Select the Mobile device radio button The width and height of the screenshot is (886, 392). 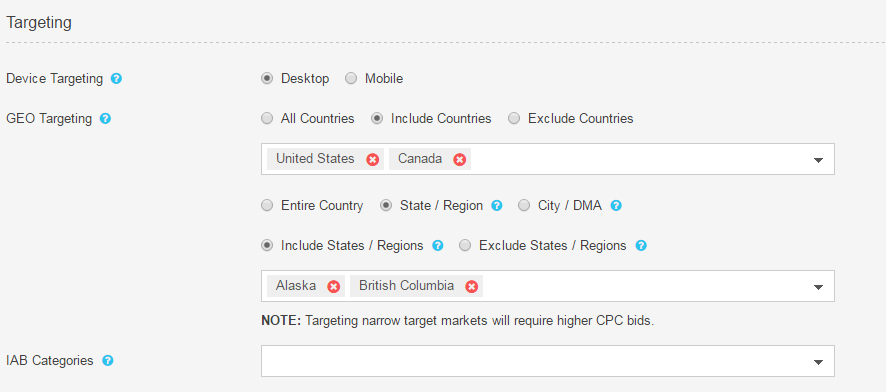(x=351, y=79)
